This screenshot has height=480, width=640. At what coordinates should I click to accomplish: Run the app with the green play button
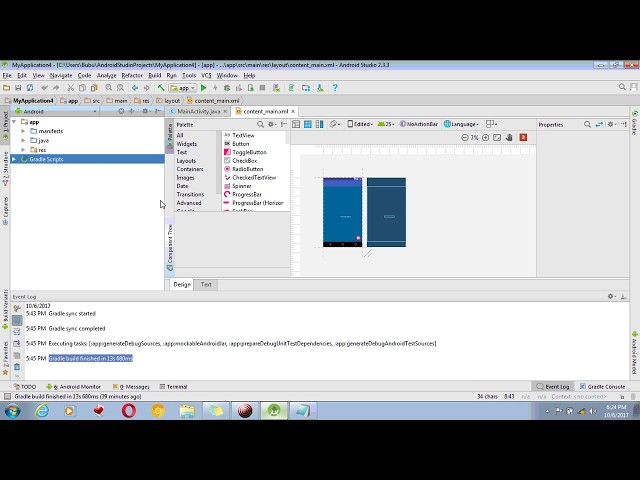tap(204, 88)
